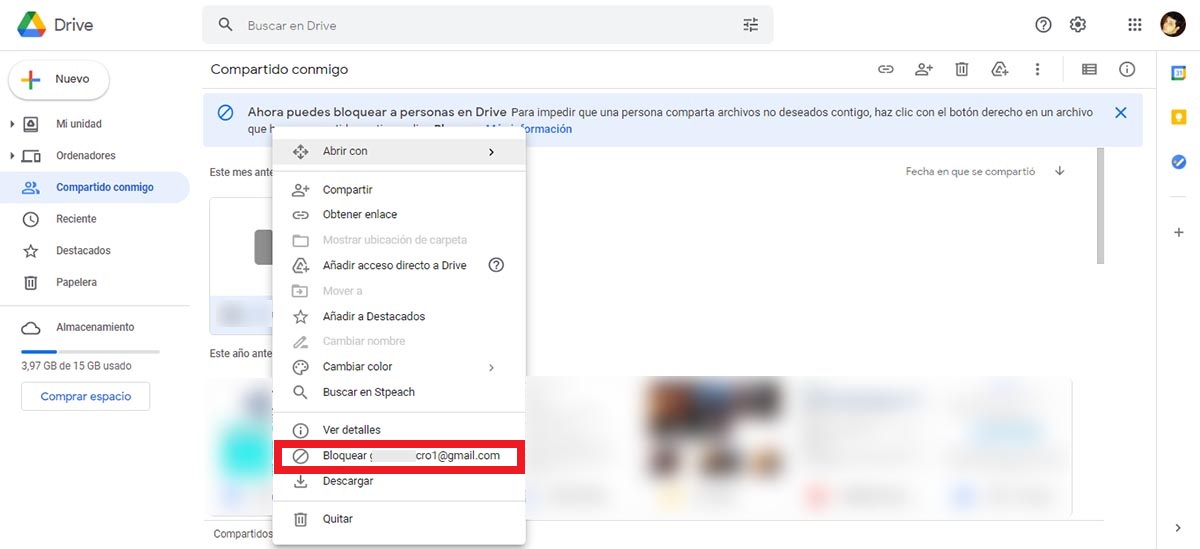
Task: Switch to list view layout
Action: coord(1089,69)
